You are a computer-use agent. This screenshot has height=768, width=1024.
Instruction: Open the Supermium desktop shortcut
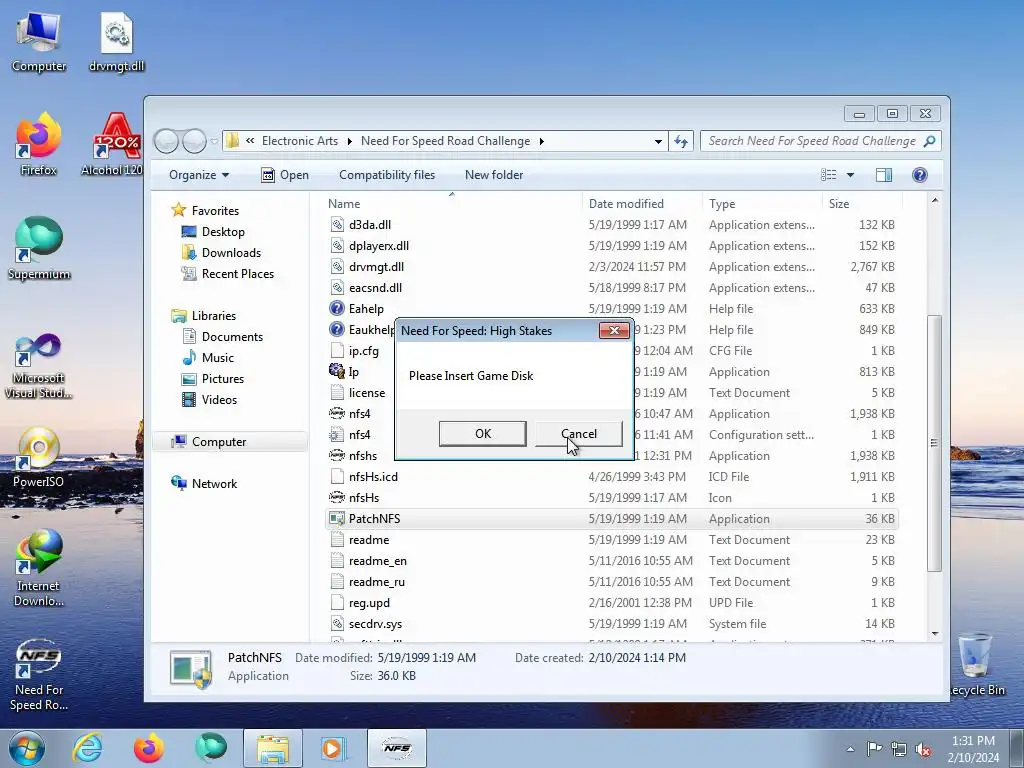(39, 249)
